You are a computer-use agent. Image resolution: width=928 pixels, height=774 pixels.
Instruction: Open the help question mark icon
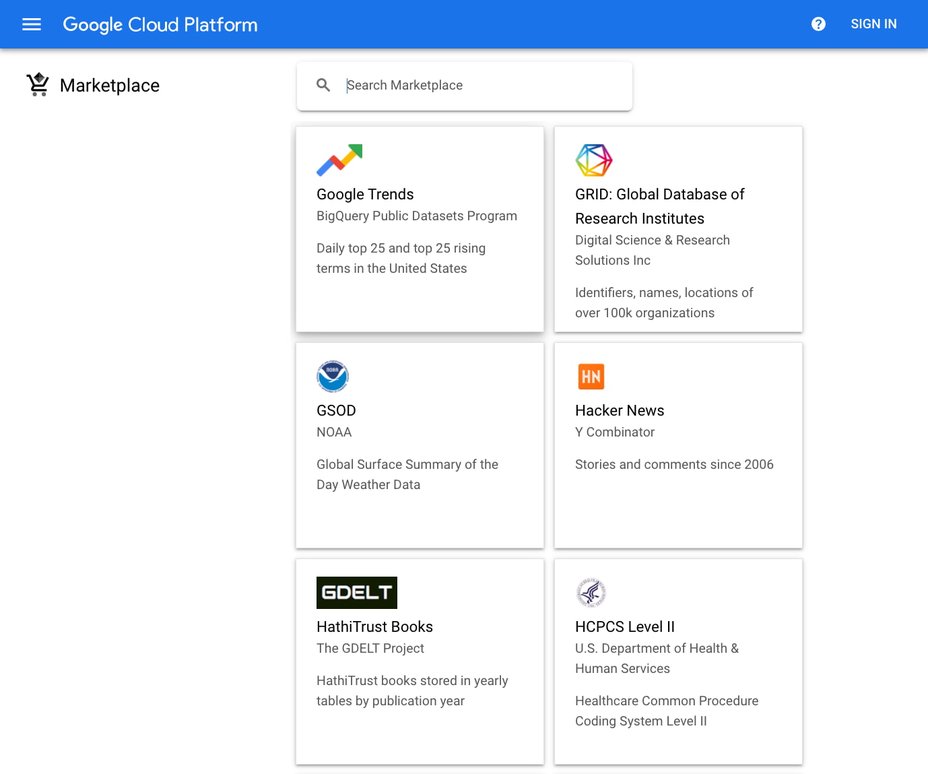pos(818,24)
